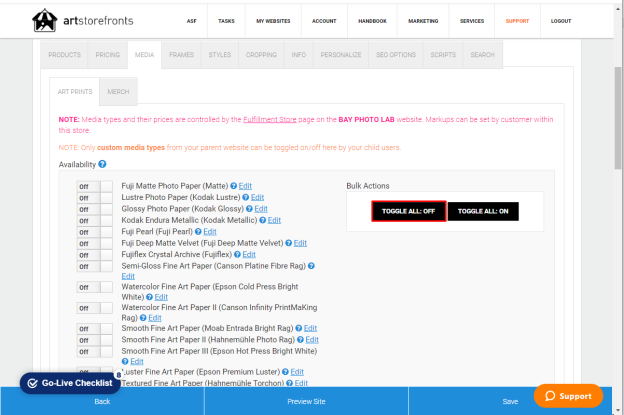Select the Merch sub-tab
Viewport: 624px width, 415px height.
coord(118,92)
